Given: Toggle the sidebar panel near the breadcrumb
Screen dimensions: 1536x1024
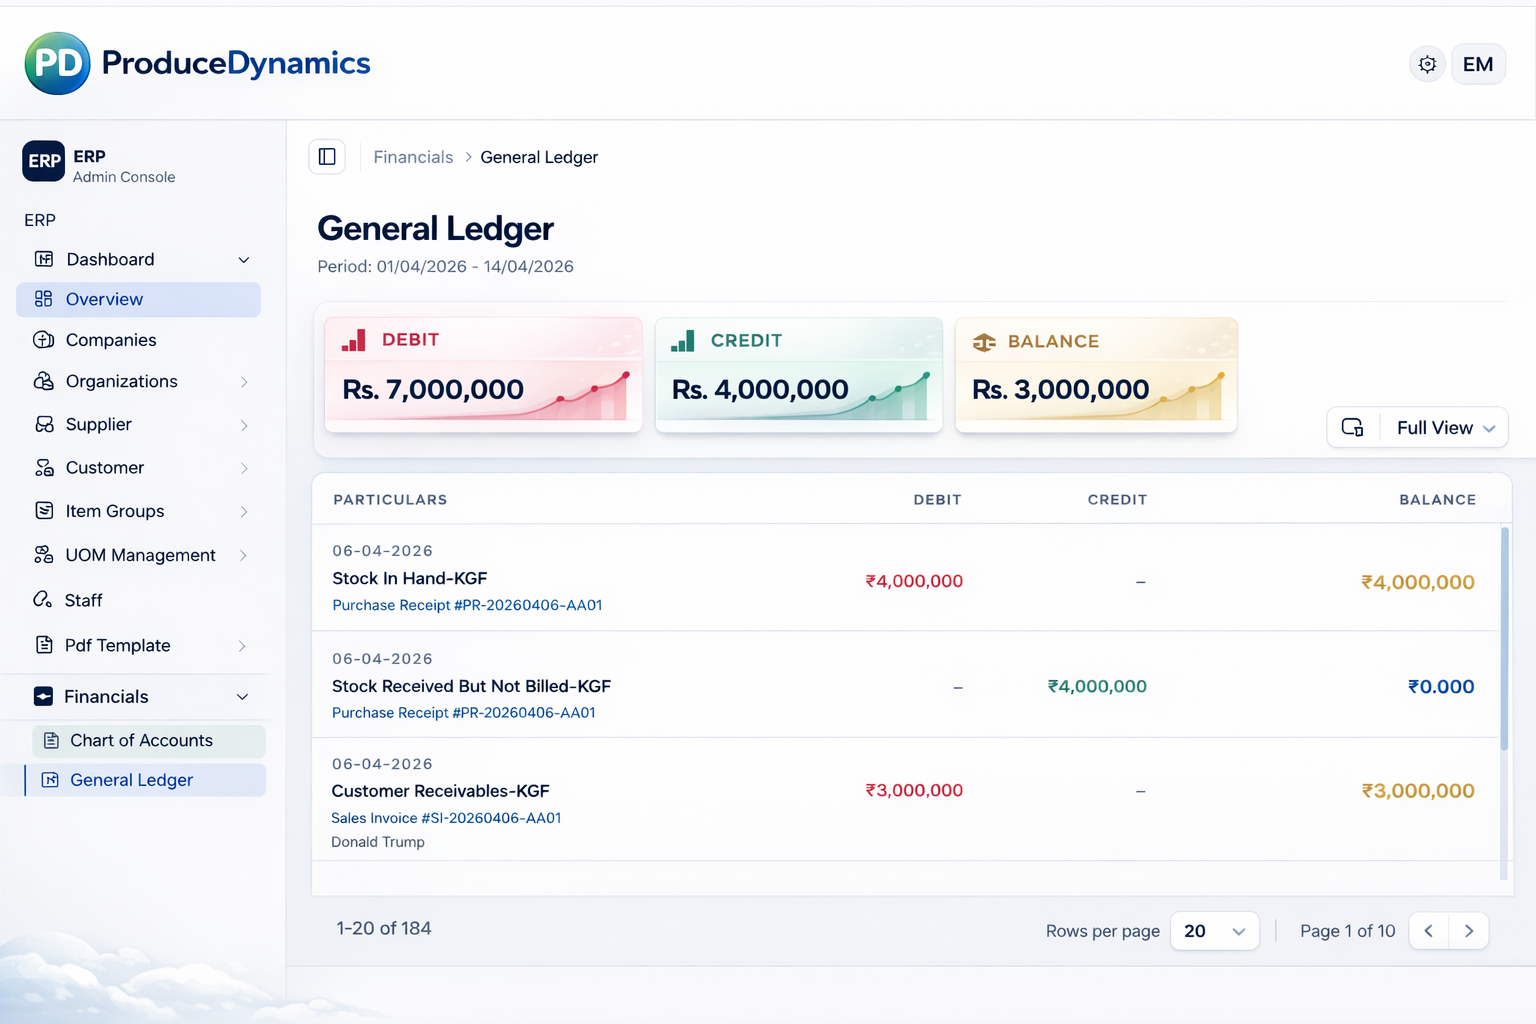Looking at the screenshot, I should tap(327, 156).
